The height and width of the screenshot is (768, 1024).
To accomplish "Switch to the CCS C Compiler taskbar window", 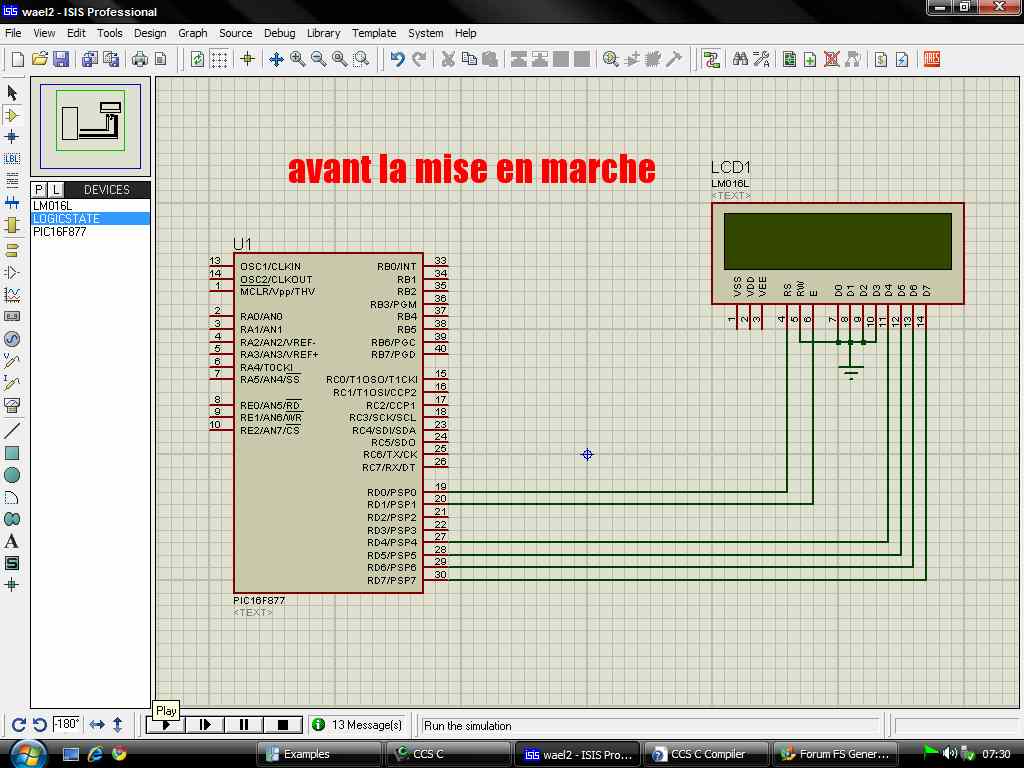I will point(706,754).
